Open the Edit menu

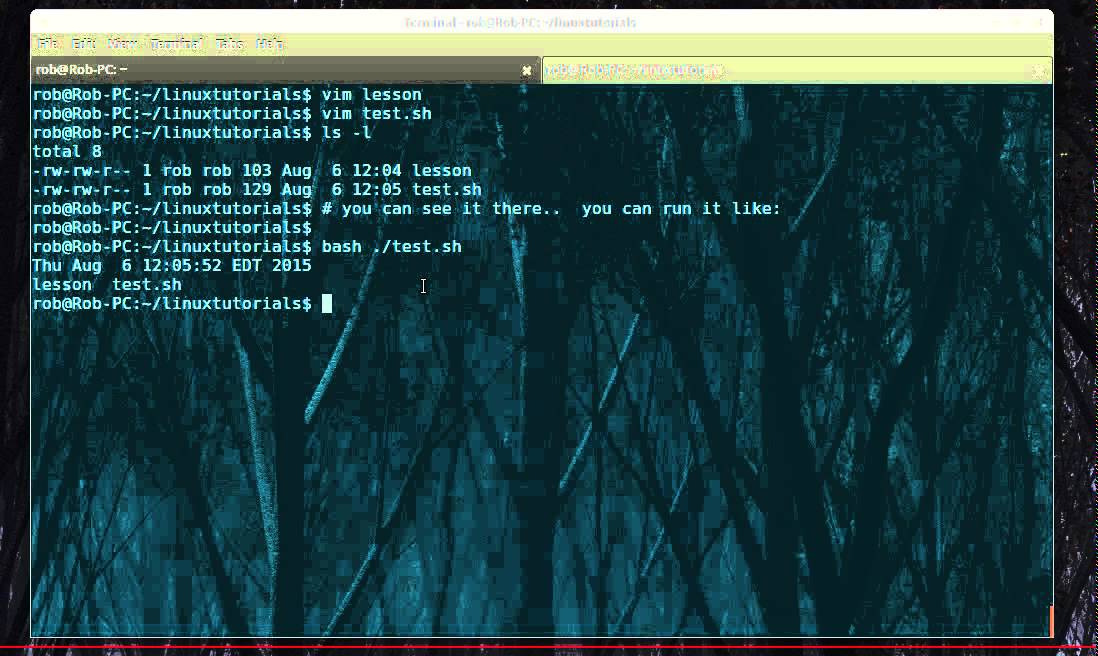[83, 43]
